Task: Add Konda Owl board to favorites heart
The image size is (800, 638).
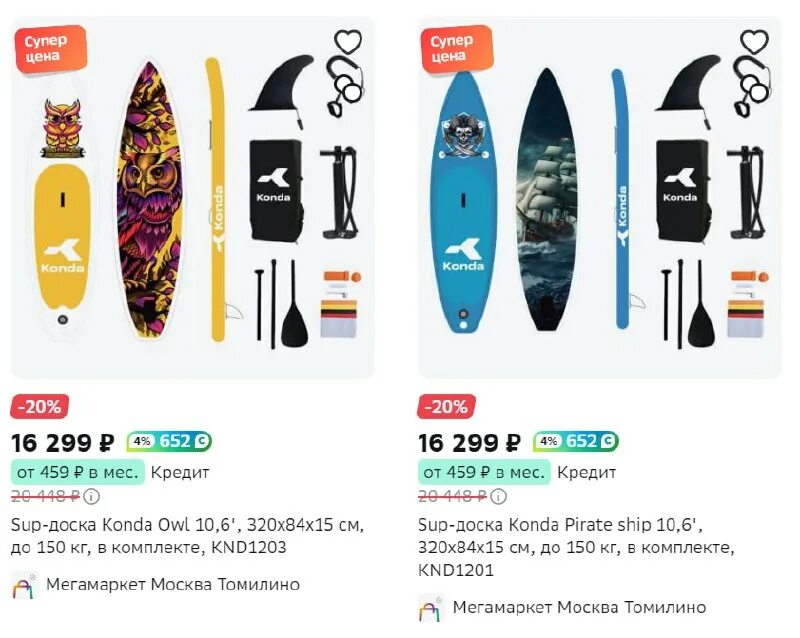Action: [348, 41]
